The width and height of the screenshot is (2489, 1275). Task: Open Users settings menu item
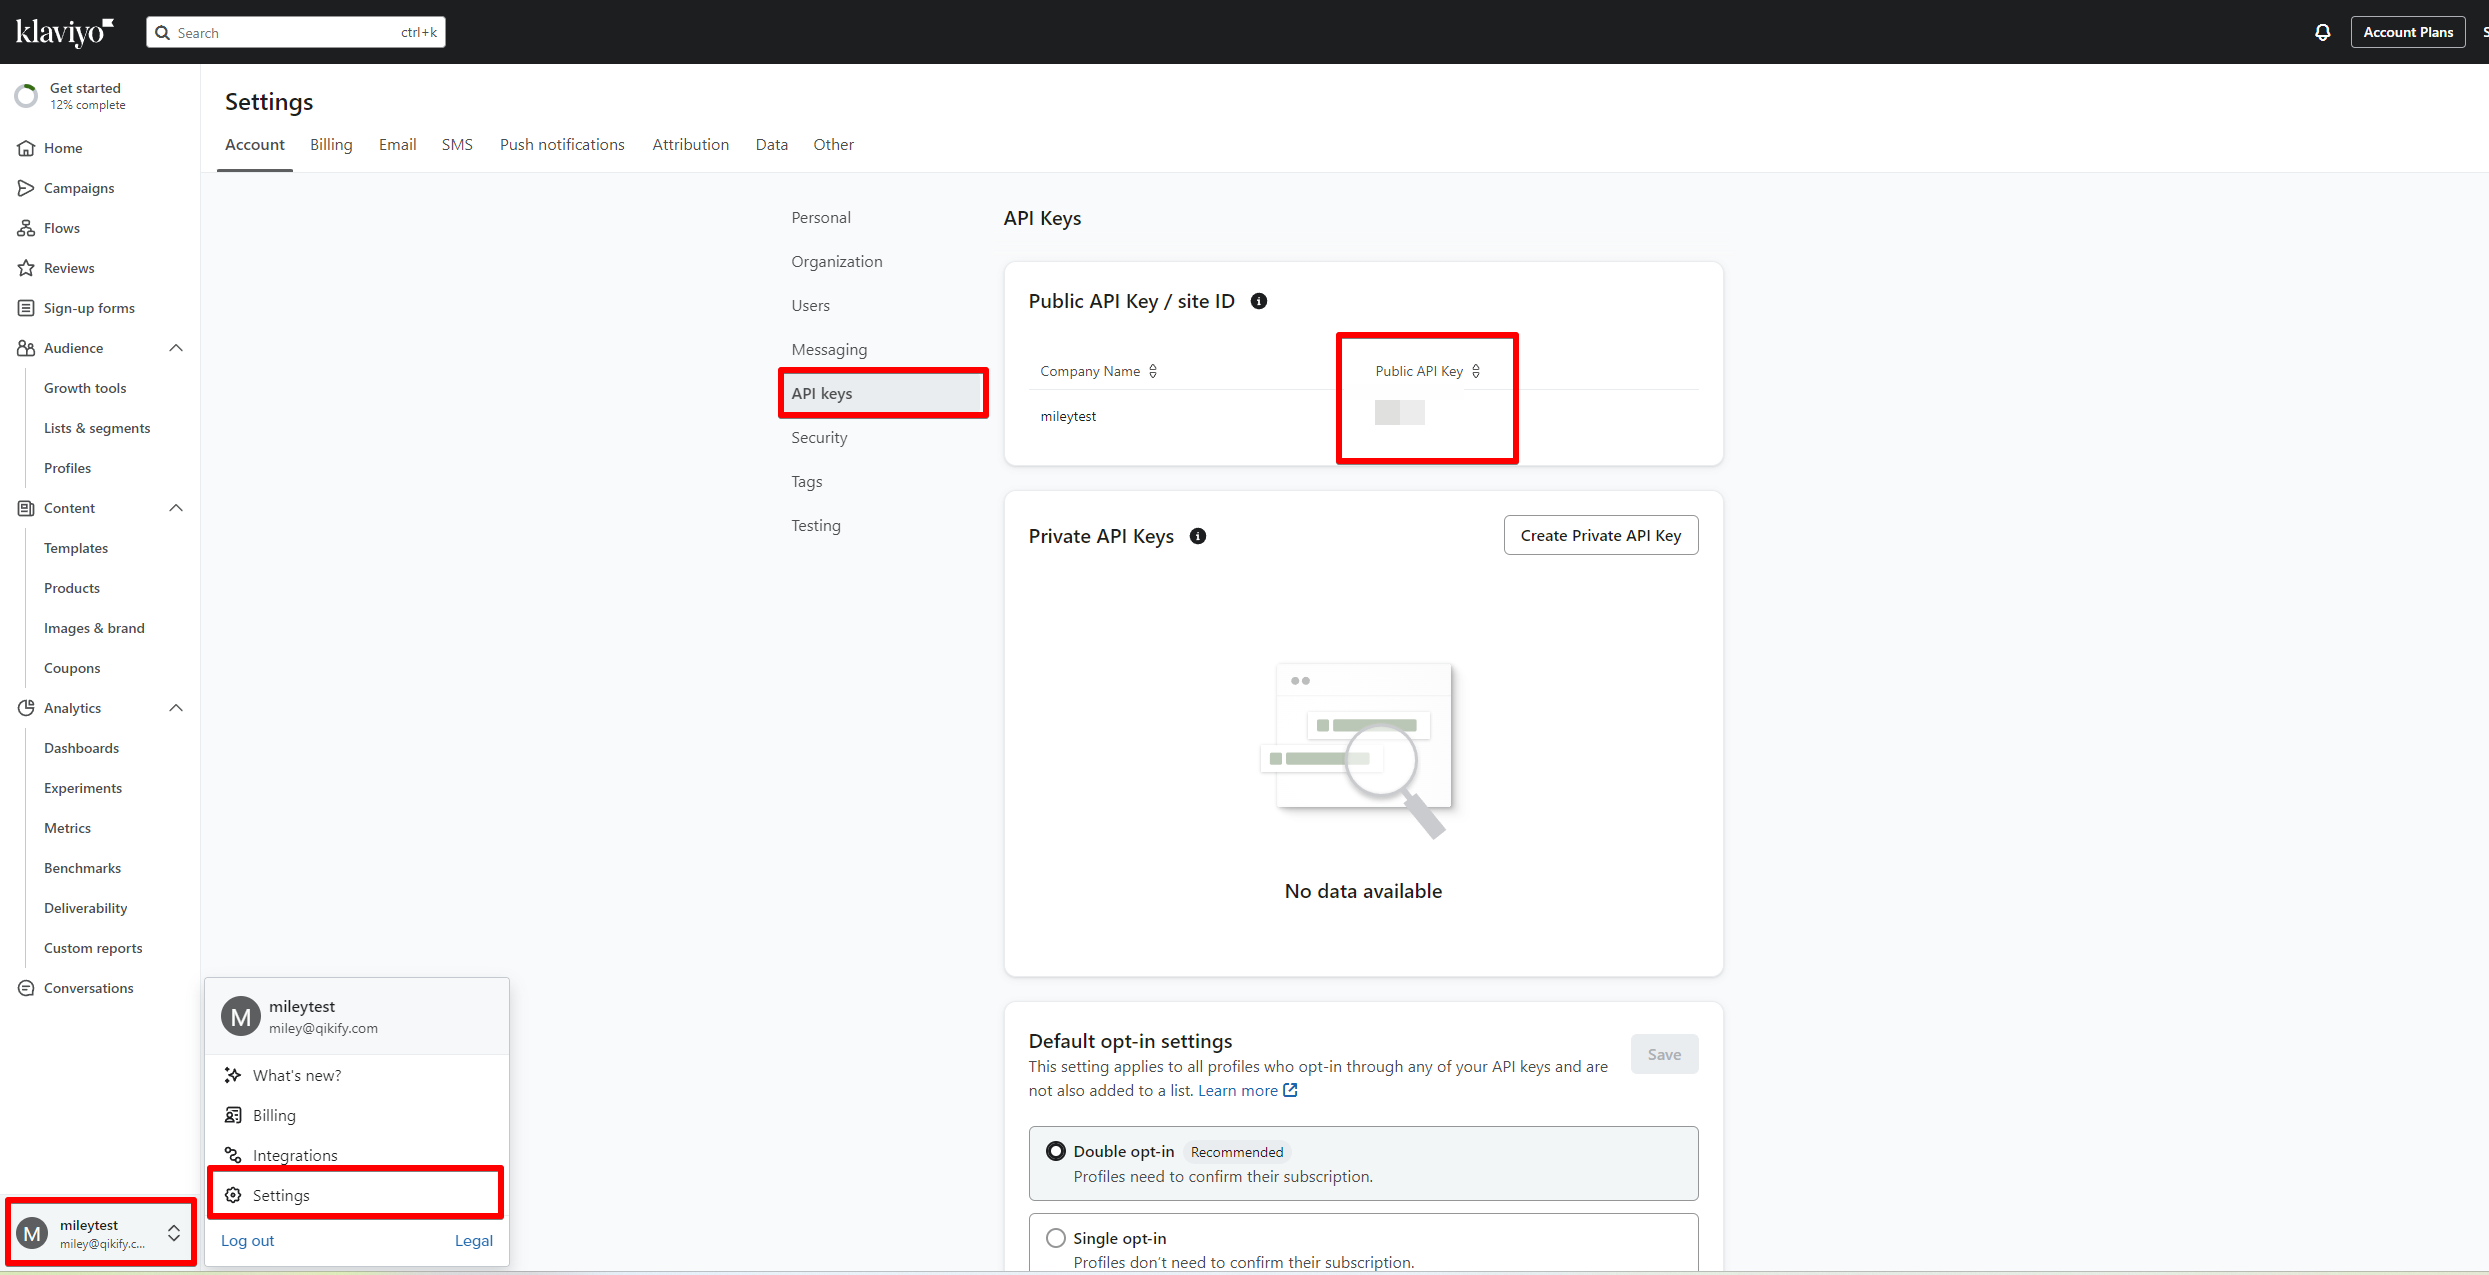(811, 306)
